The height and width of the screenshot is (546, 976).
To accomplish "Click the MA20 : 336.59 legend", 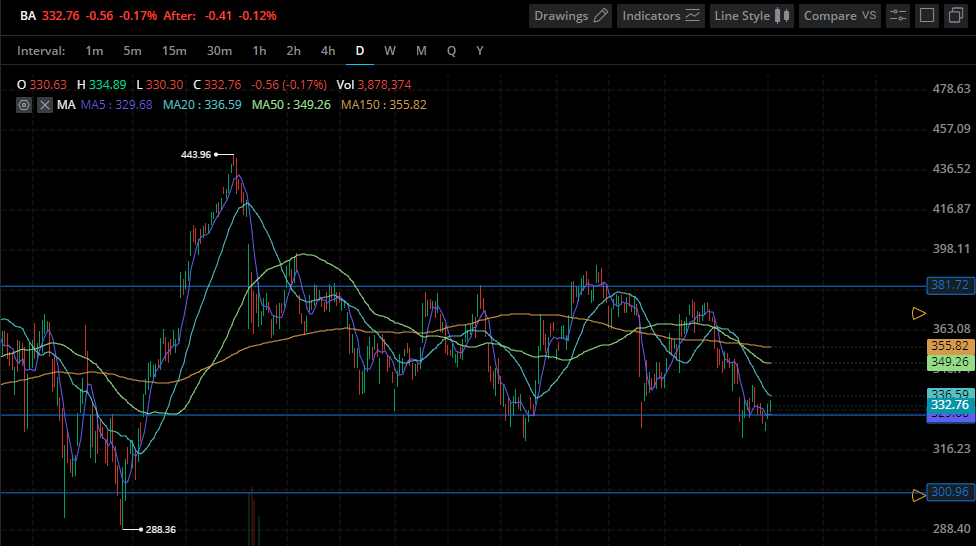I will 202,105.
